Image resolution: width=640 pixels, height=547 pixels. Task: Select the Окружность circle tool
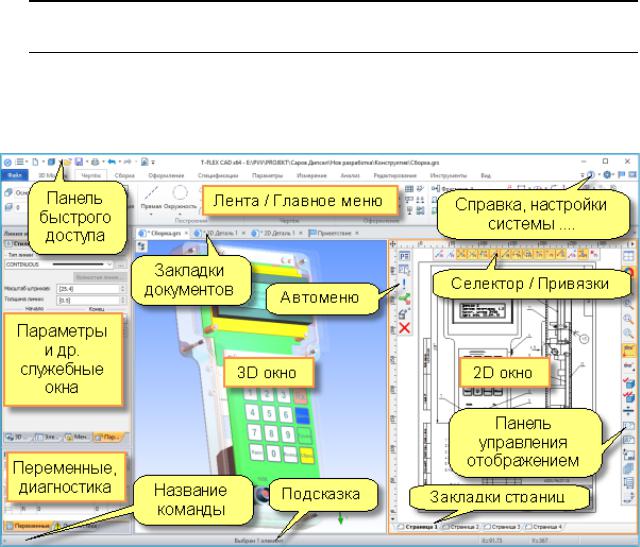pyautogui.click(x=180, y=198)
